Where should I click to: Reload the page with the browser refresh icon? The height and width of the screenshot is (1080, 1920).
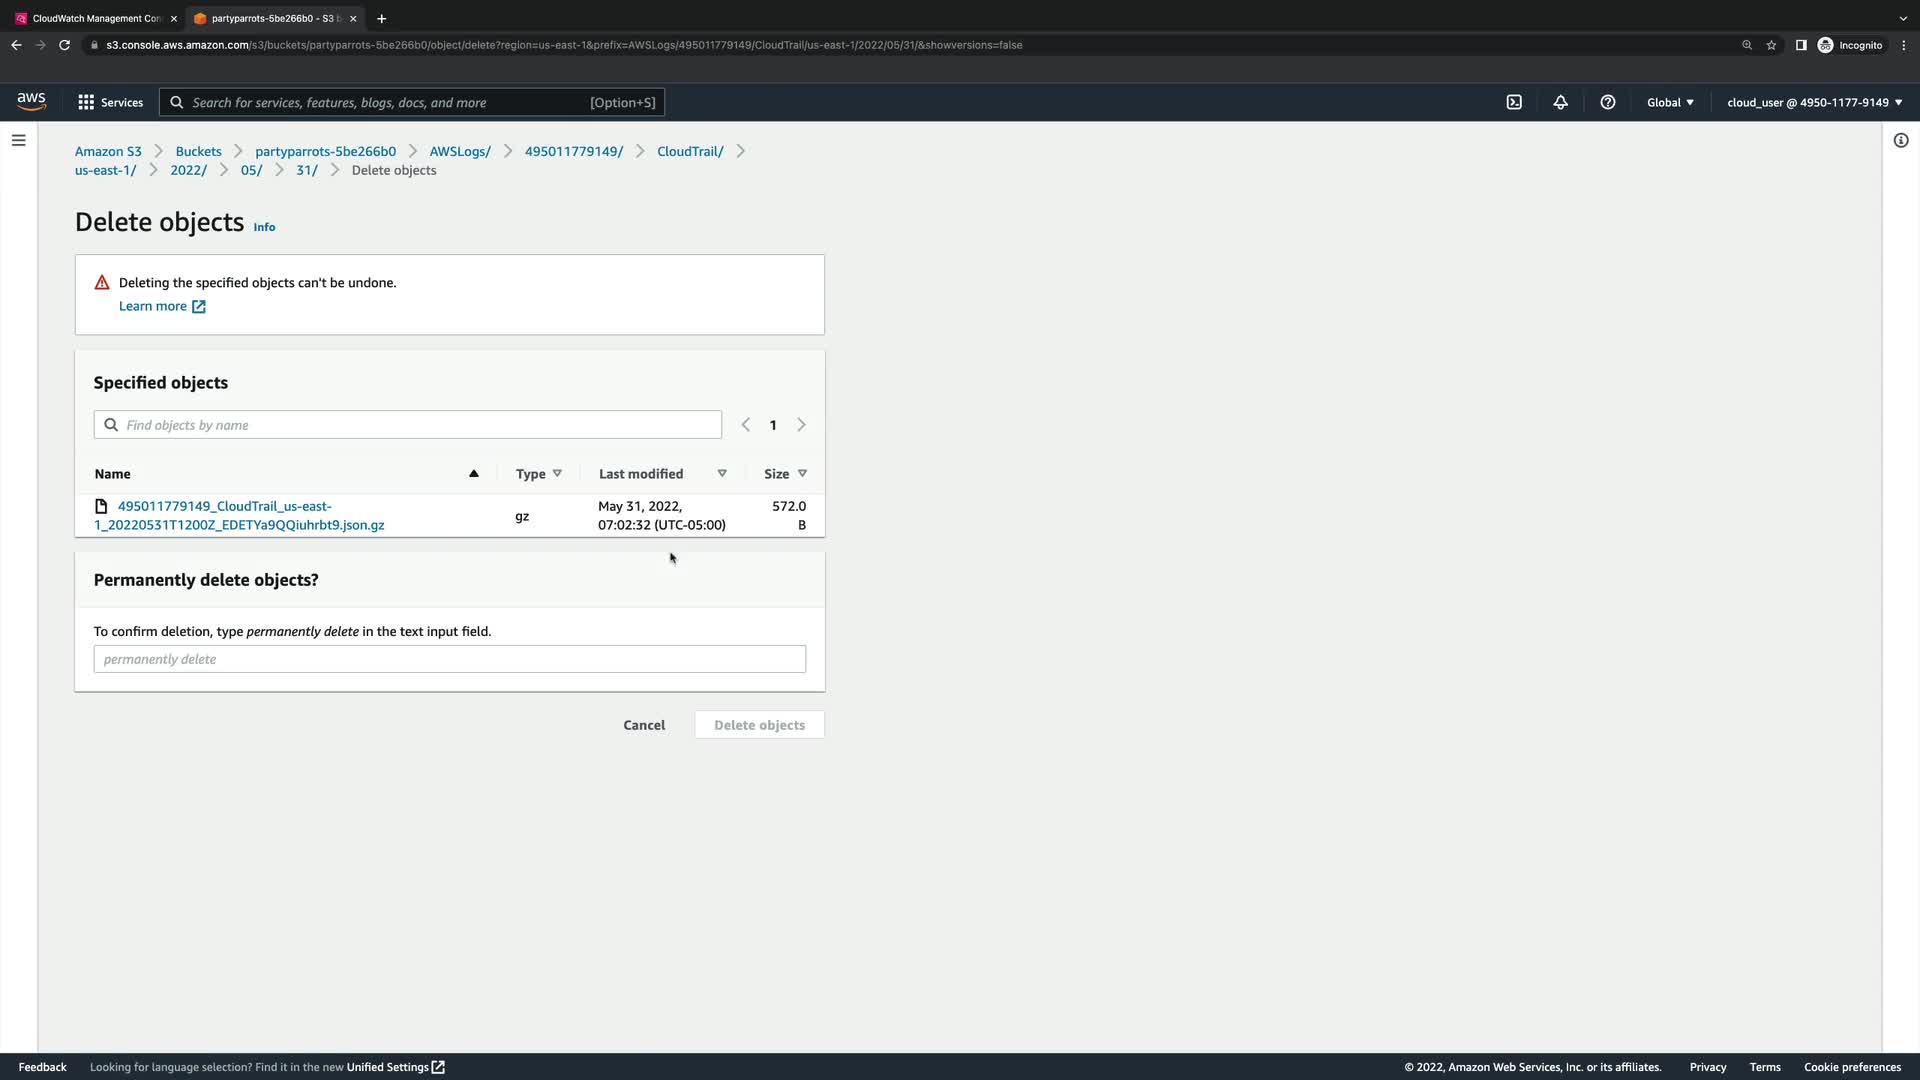point(64,45)
